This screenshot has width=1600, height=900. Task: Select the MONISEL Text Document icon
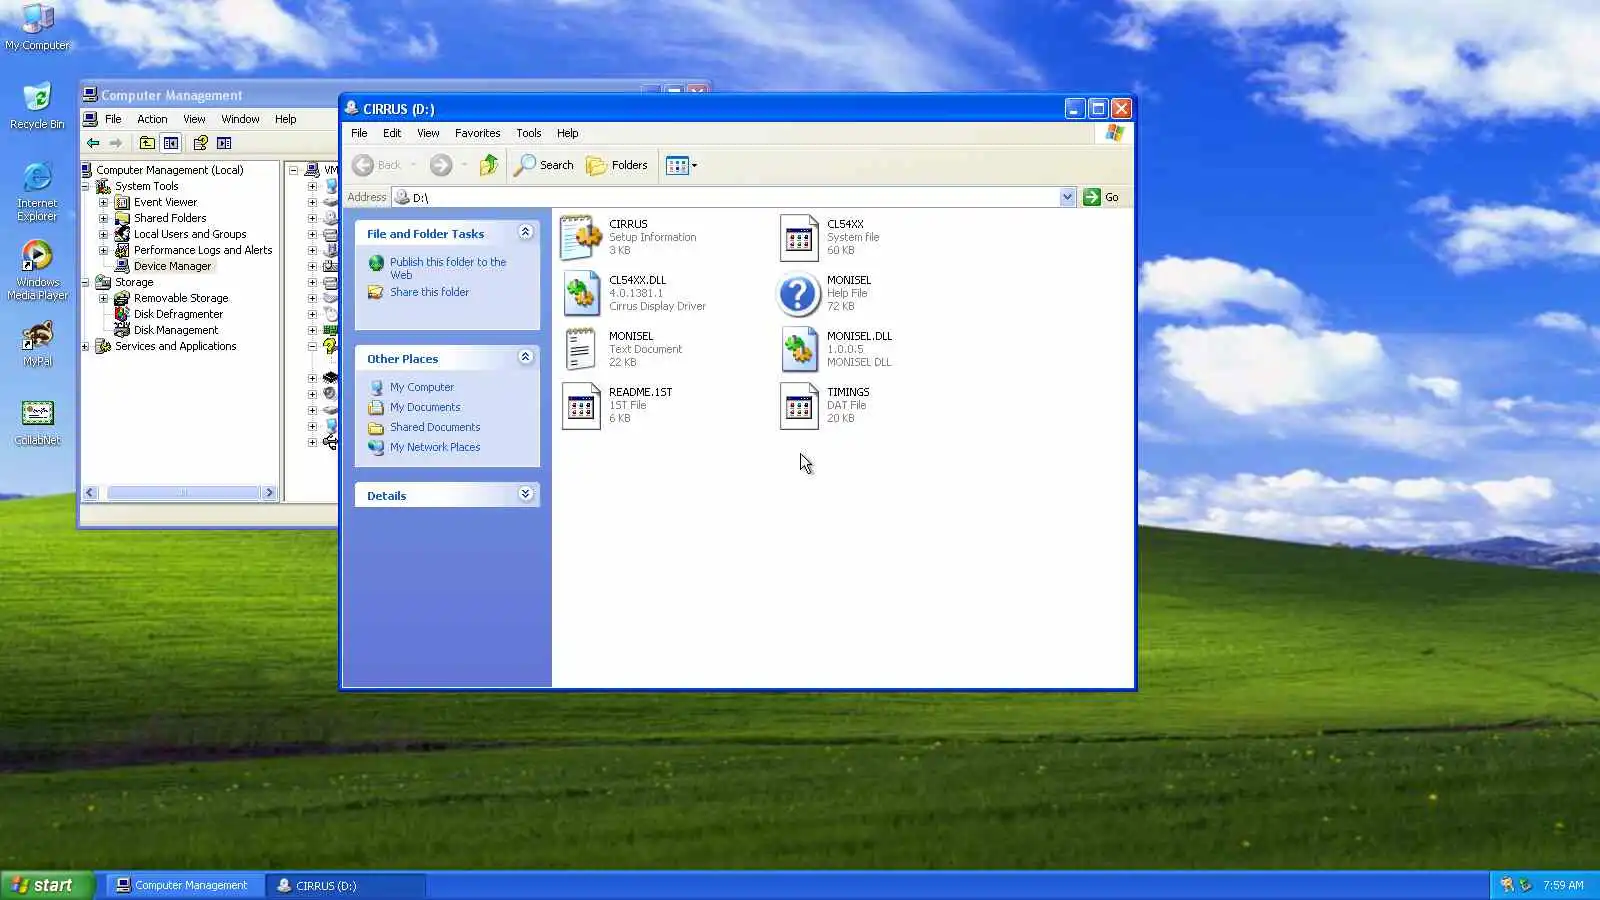click(x=581, y=350)
